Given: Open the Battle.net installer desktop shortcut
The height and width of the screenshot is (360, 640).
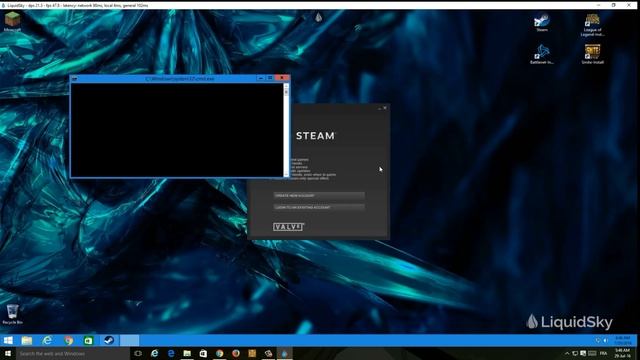Looking at the screenshot, I should point(542,54).
